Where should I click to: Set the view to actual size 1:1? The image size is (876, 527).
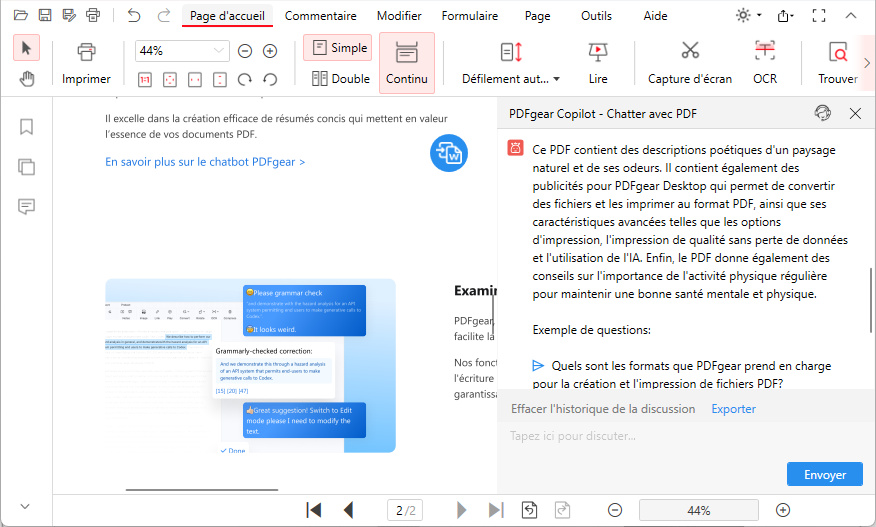tap(145, 80)
